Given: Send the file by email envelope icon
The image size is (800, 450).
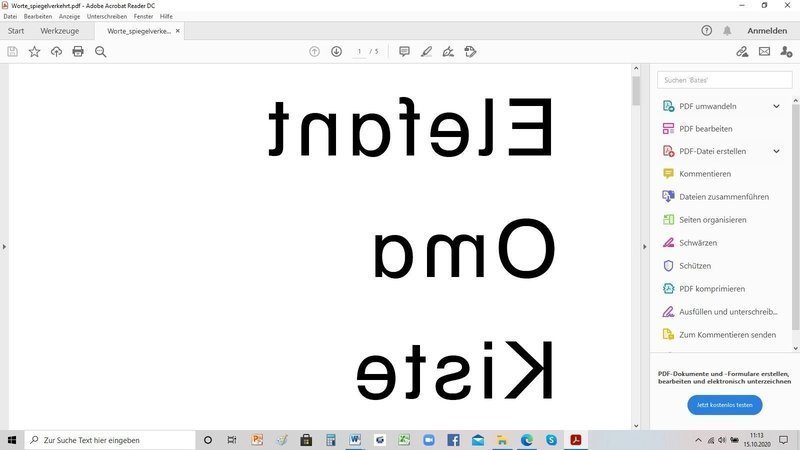Looking at the screenshot, I should coord(764,51).
